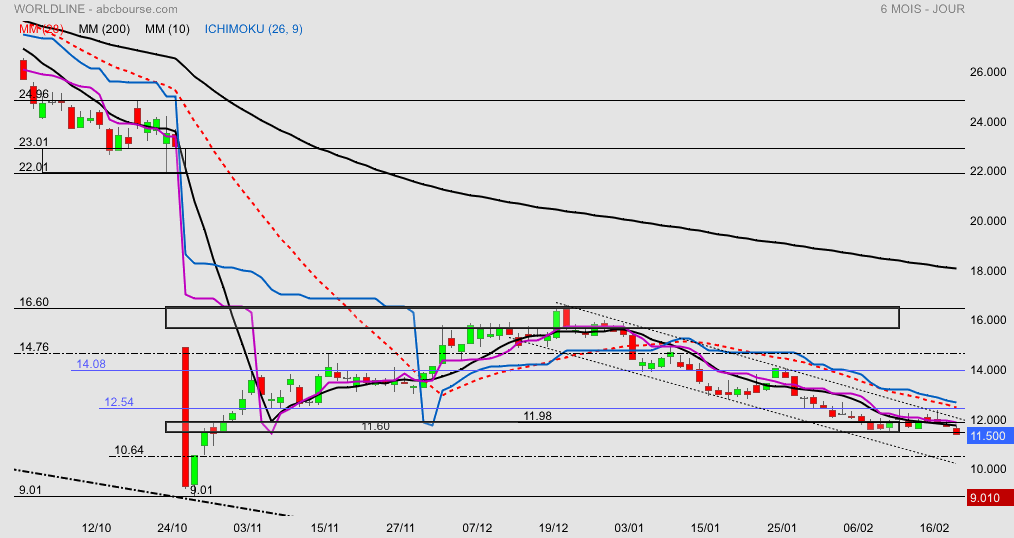
Task: Click the 03/11 date axis label
Action: click(248, 528)
